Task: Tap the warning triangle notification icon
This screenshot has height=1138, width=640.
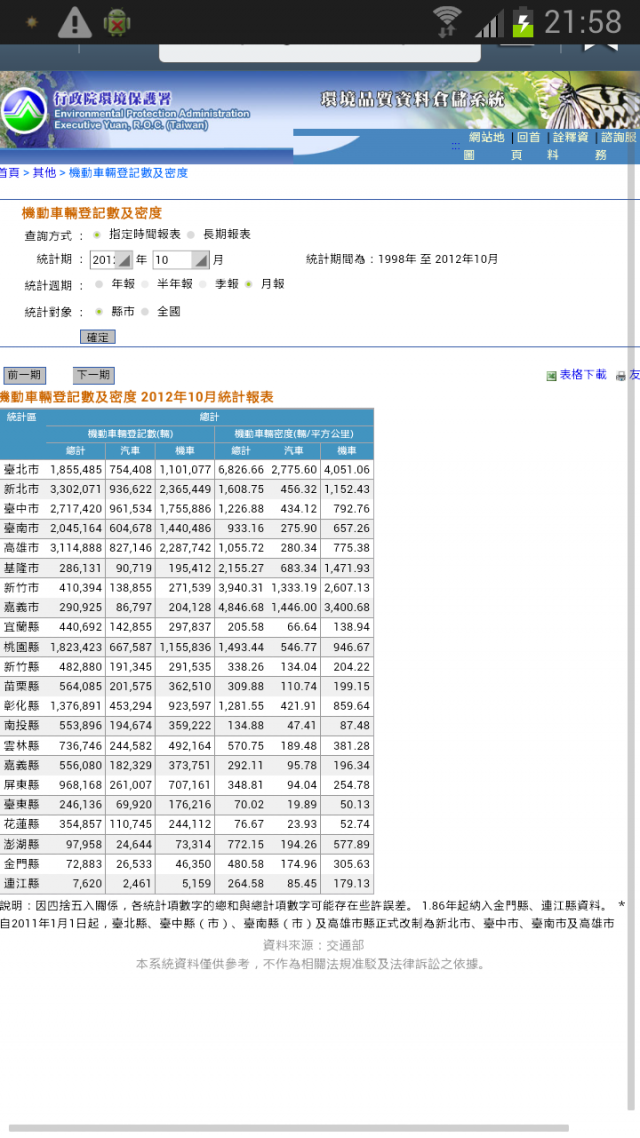Action: [x=75, y=22]
